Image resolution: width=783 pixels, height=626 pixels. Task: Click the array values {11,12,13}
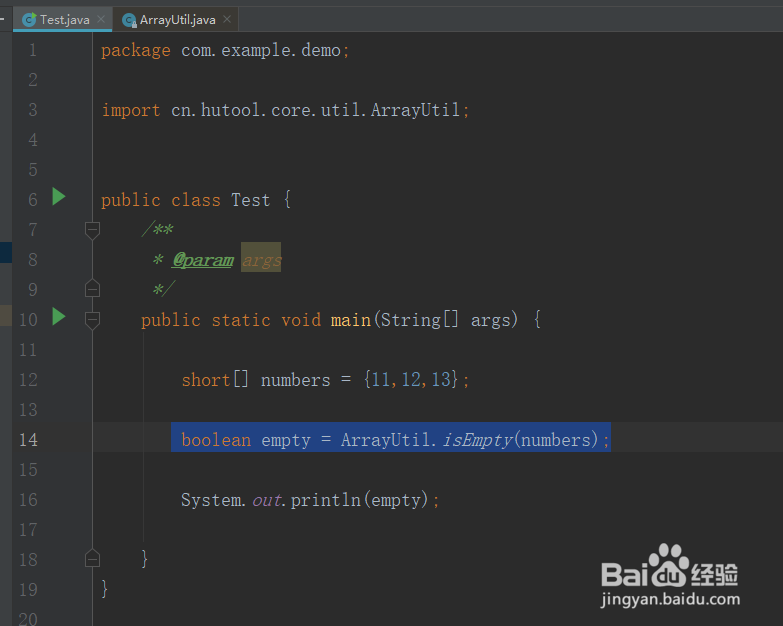point(410,380)
